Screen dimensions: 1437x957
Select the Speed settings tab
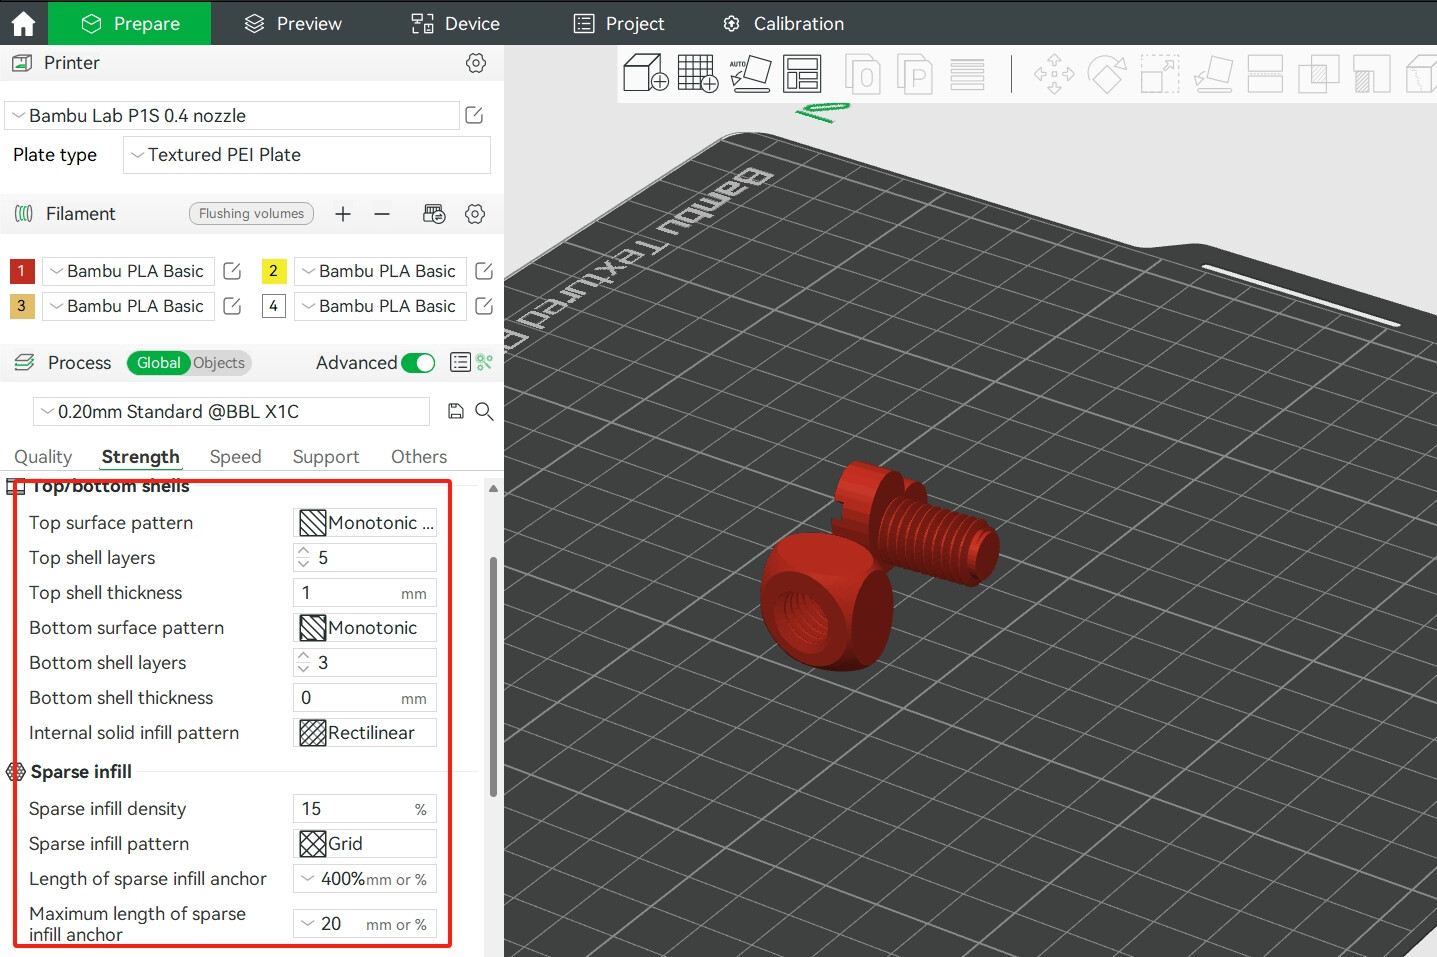click(235, 457)
